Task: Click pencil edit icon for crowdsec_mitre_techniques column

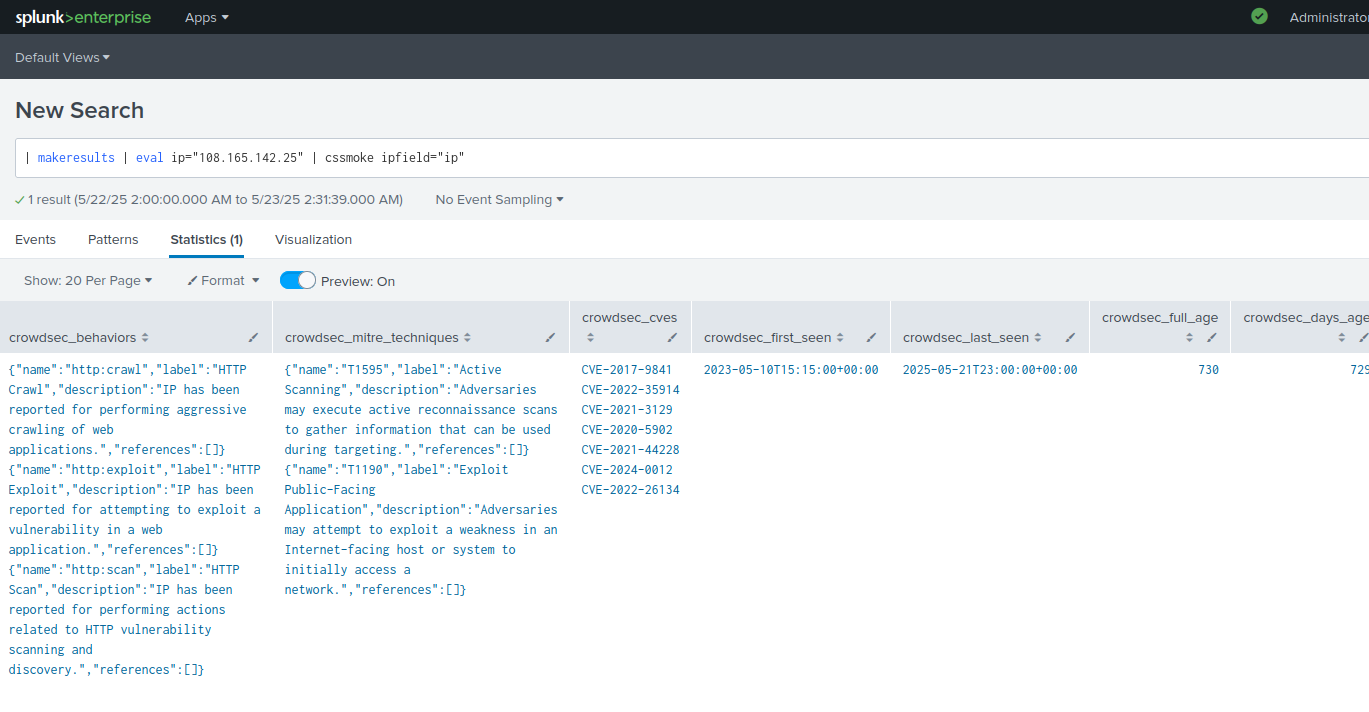Action: (550, 338)
